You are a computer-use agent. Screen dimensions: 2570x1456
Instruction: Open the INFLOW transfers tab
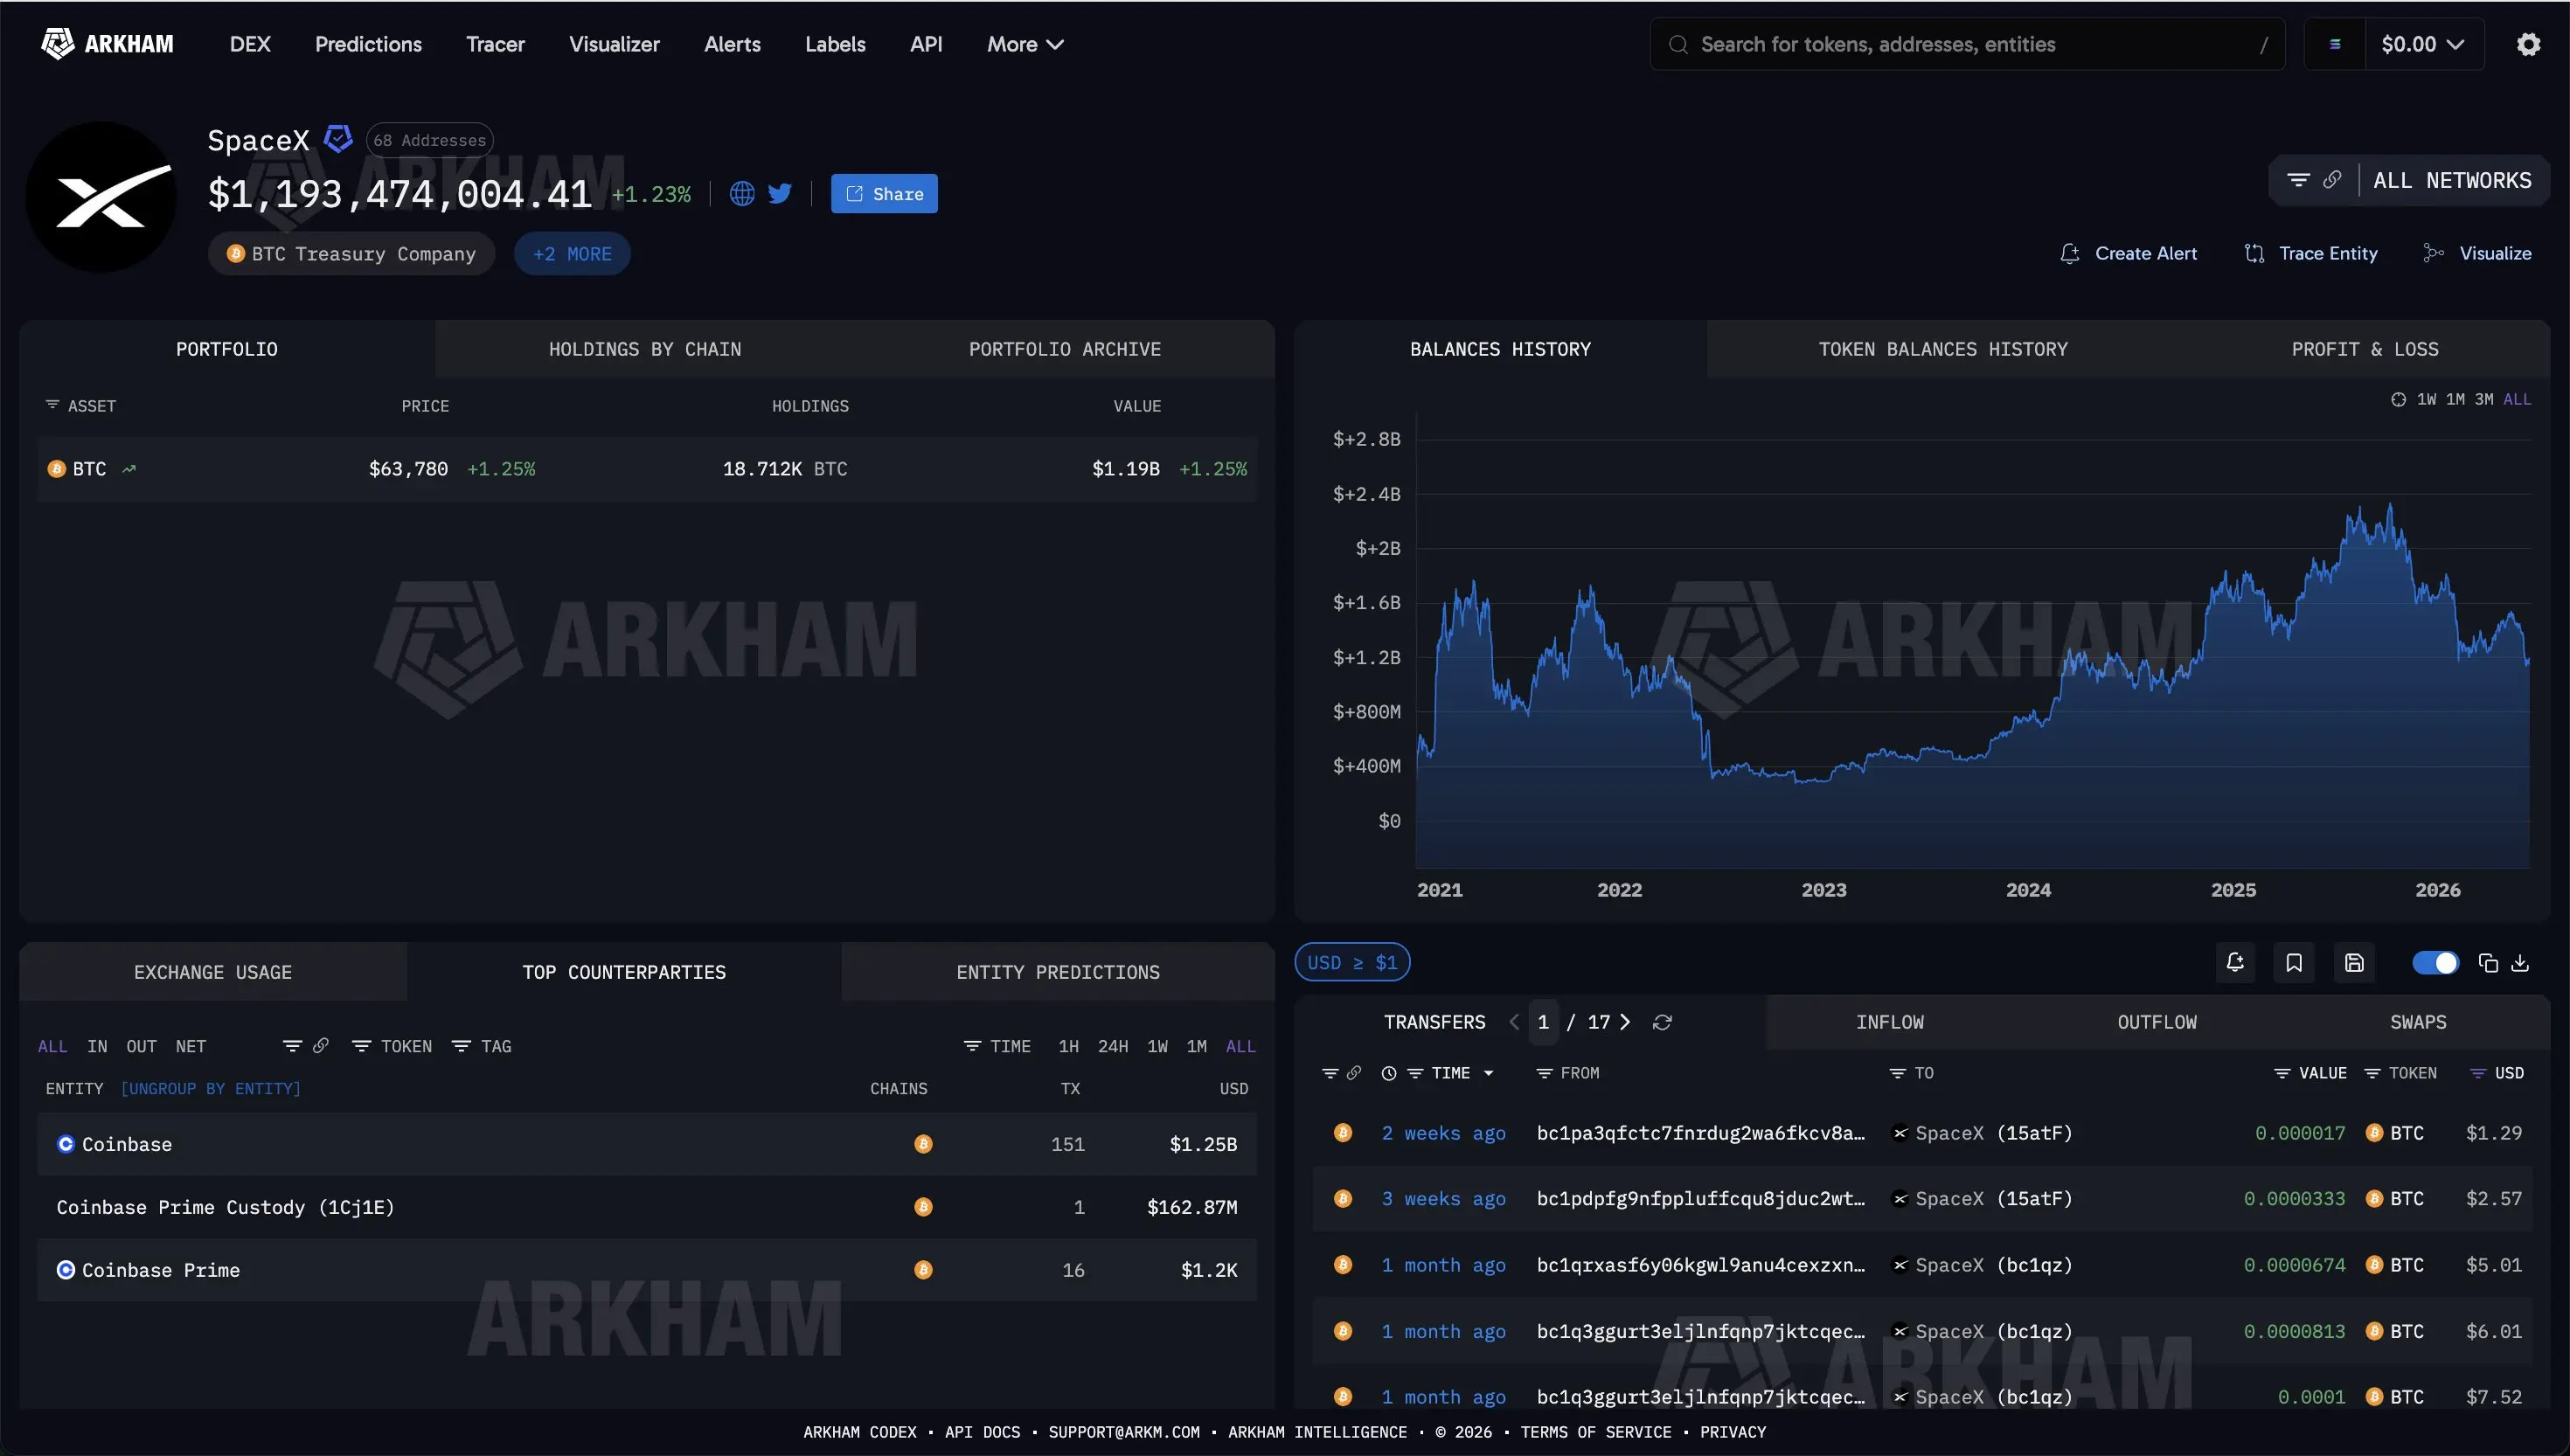pos(1890,1022)
